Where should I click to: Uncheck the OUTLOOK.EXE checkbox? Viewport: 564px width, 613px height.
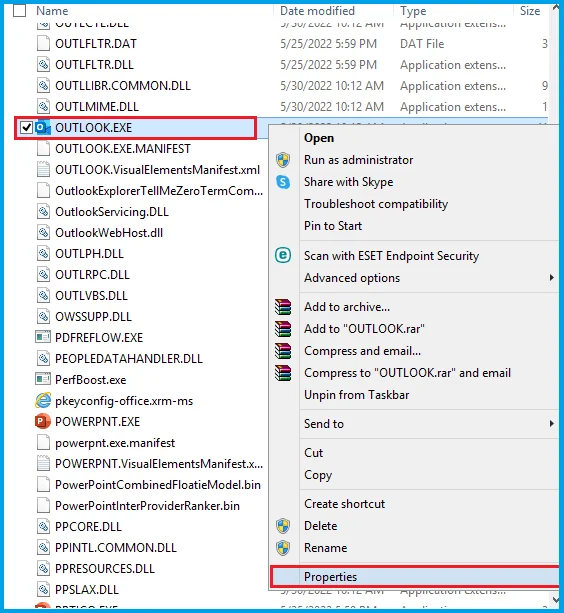point(26,127)
